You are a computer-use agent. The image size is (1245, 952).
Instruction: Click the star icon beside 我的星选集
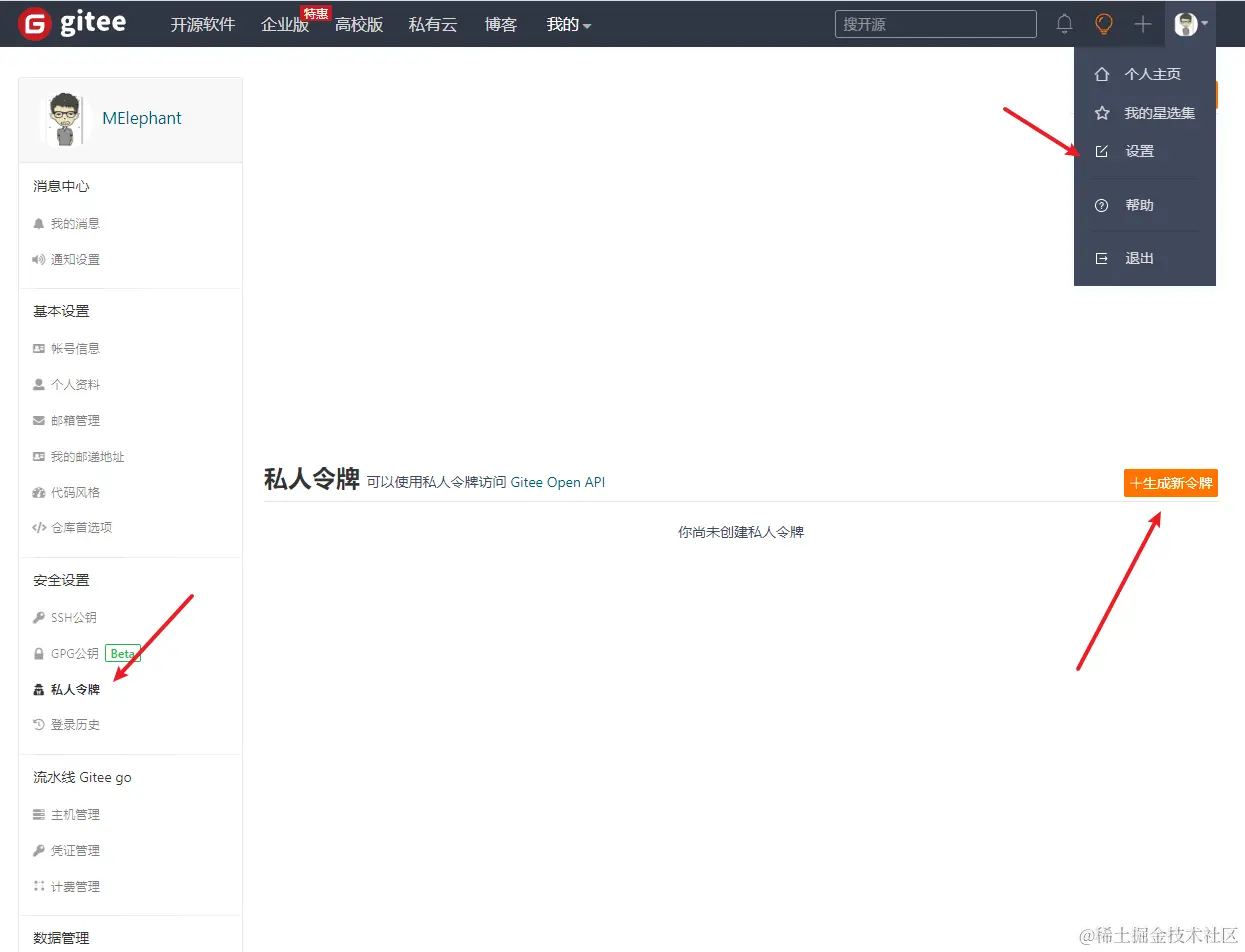point(1102,113)
